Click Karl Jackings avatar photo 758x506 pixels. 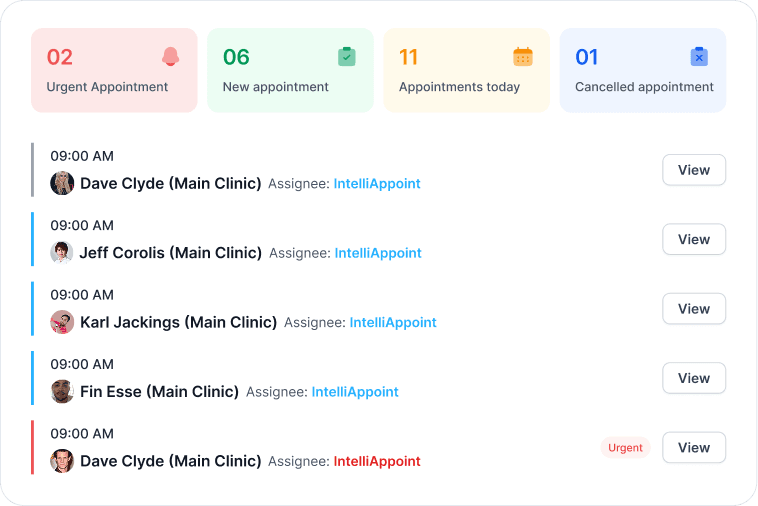click(62, 322)
